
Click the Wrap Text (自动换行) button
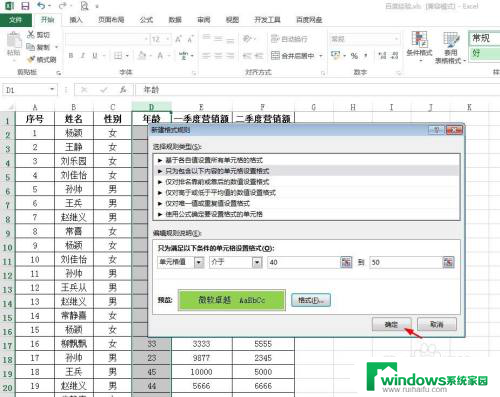[x=289, y=39]
